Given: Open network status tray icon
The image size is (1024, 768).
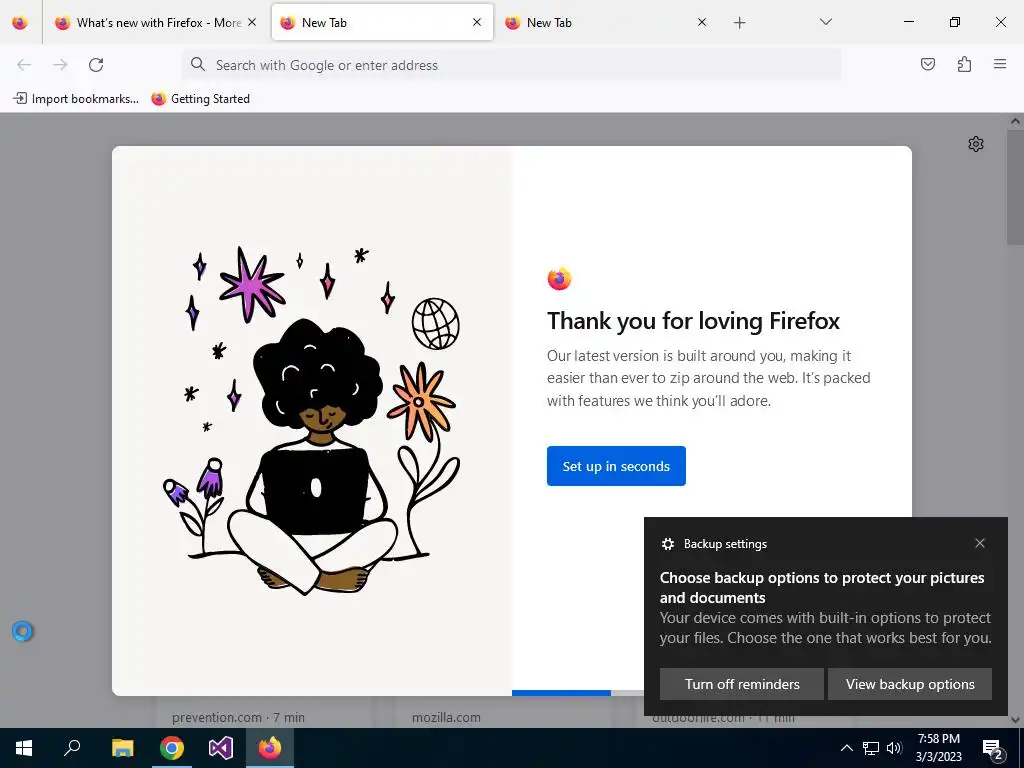Looking at the screenshot, I should [x=871, y=748].
